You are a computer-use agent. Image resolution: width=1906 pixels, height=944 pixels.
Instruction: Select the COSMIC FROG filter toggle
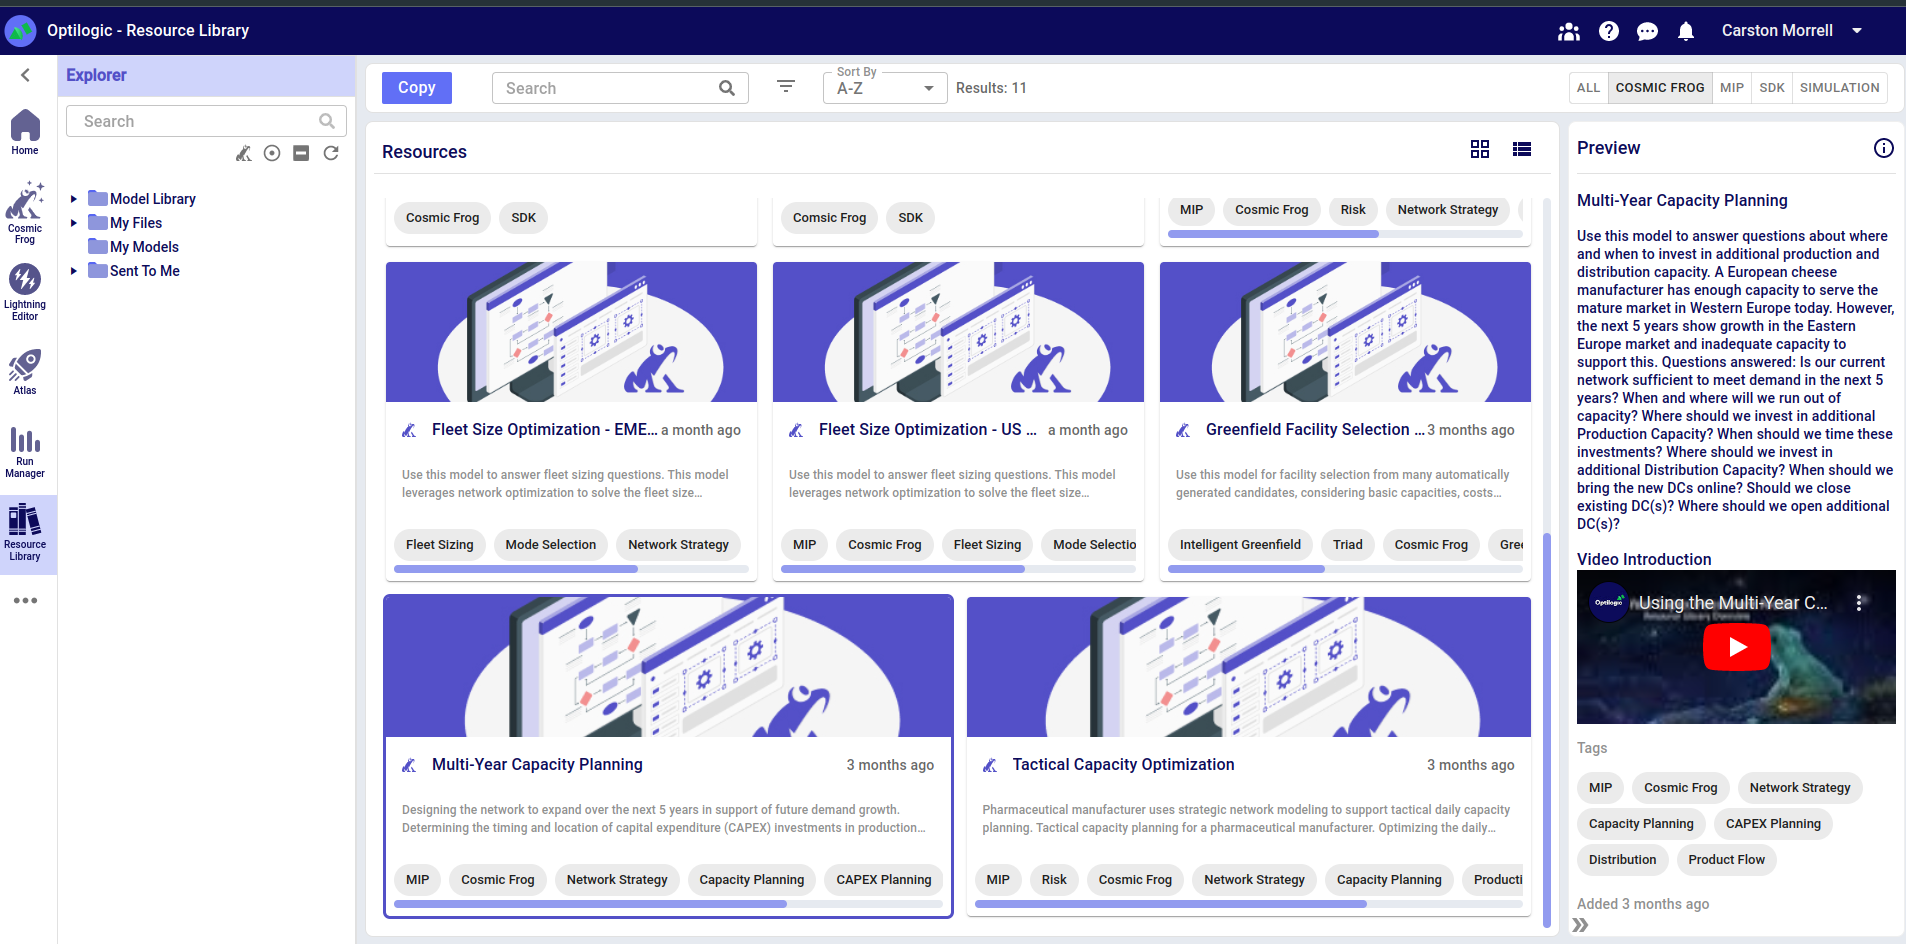[1660, 87]
